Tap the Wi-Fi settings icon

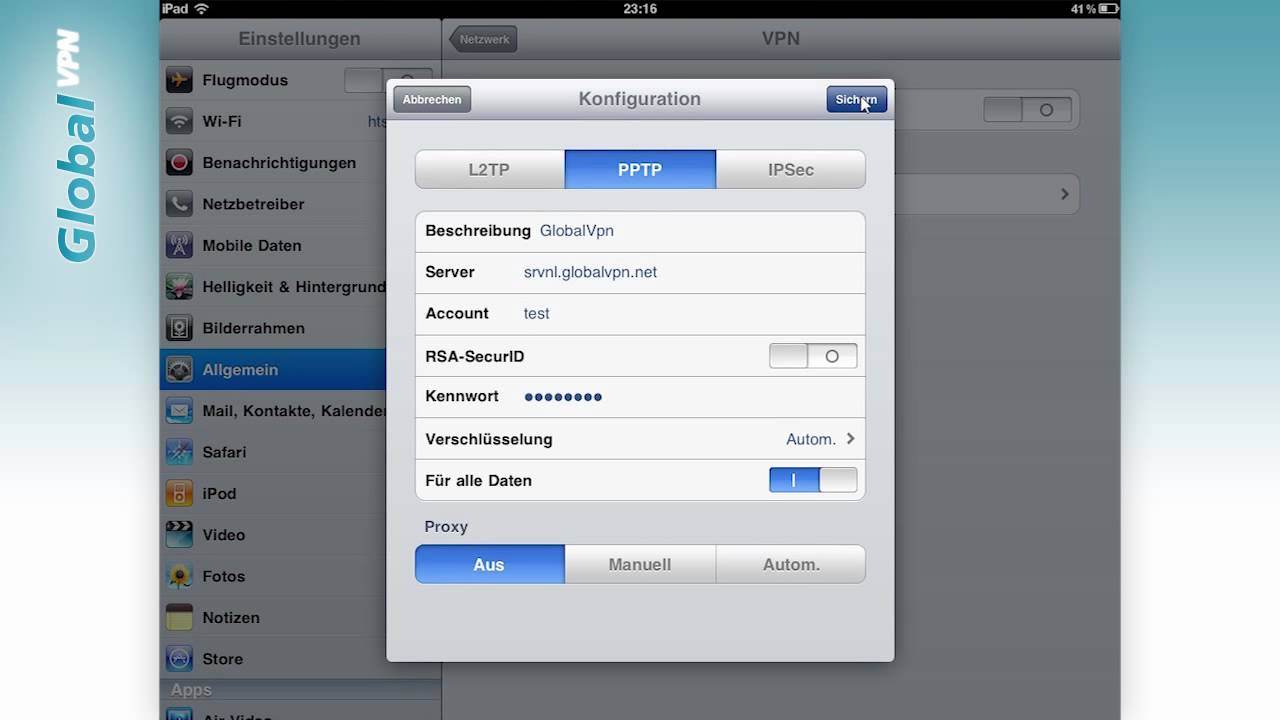coord(180,121)
